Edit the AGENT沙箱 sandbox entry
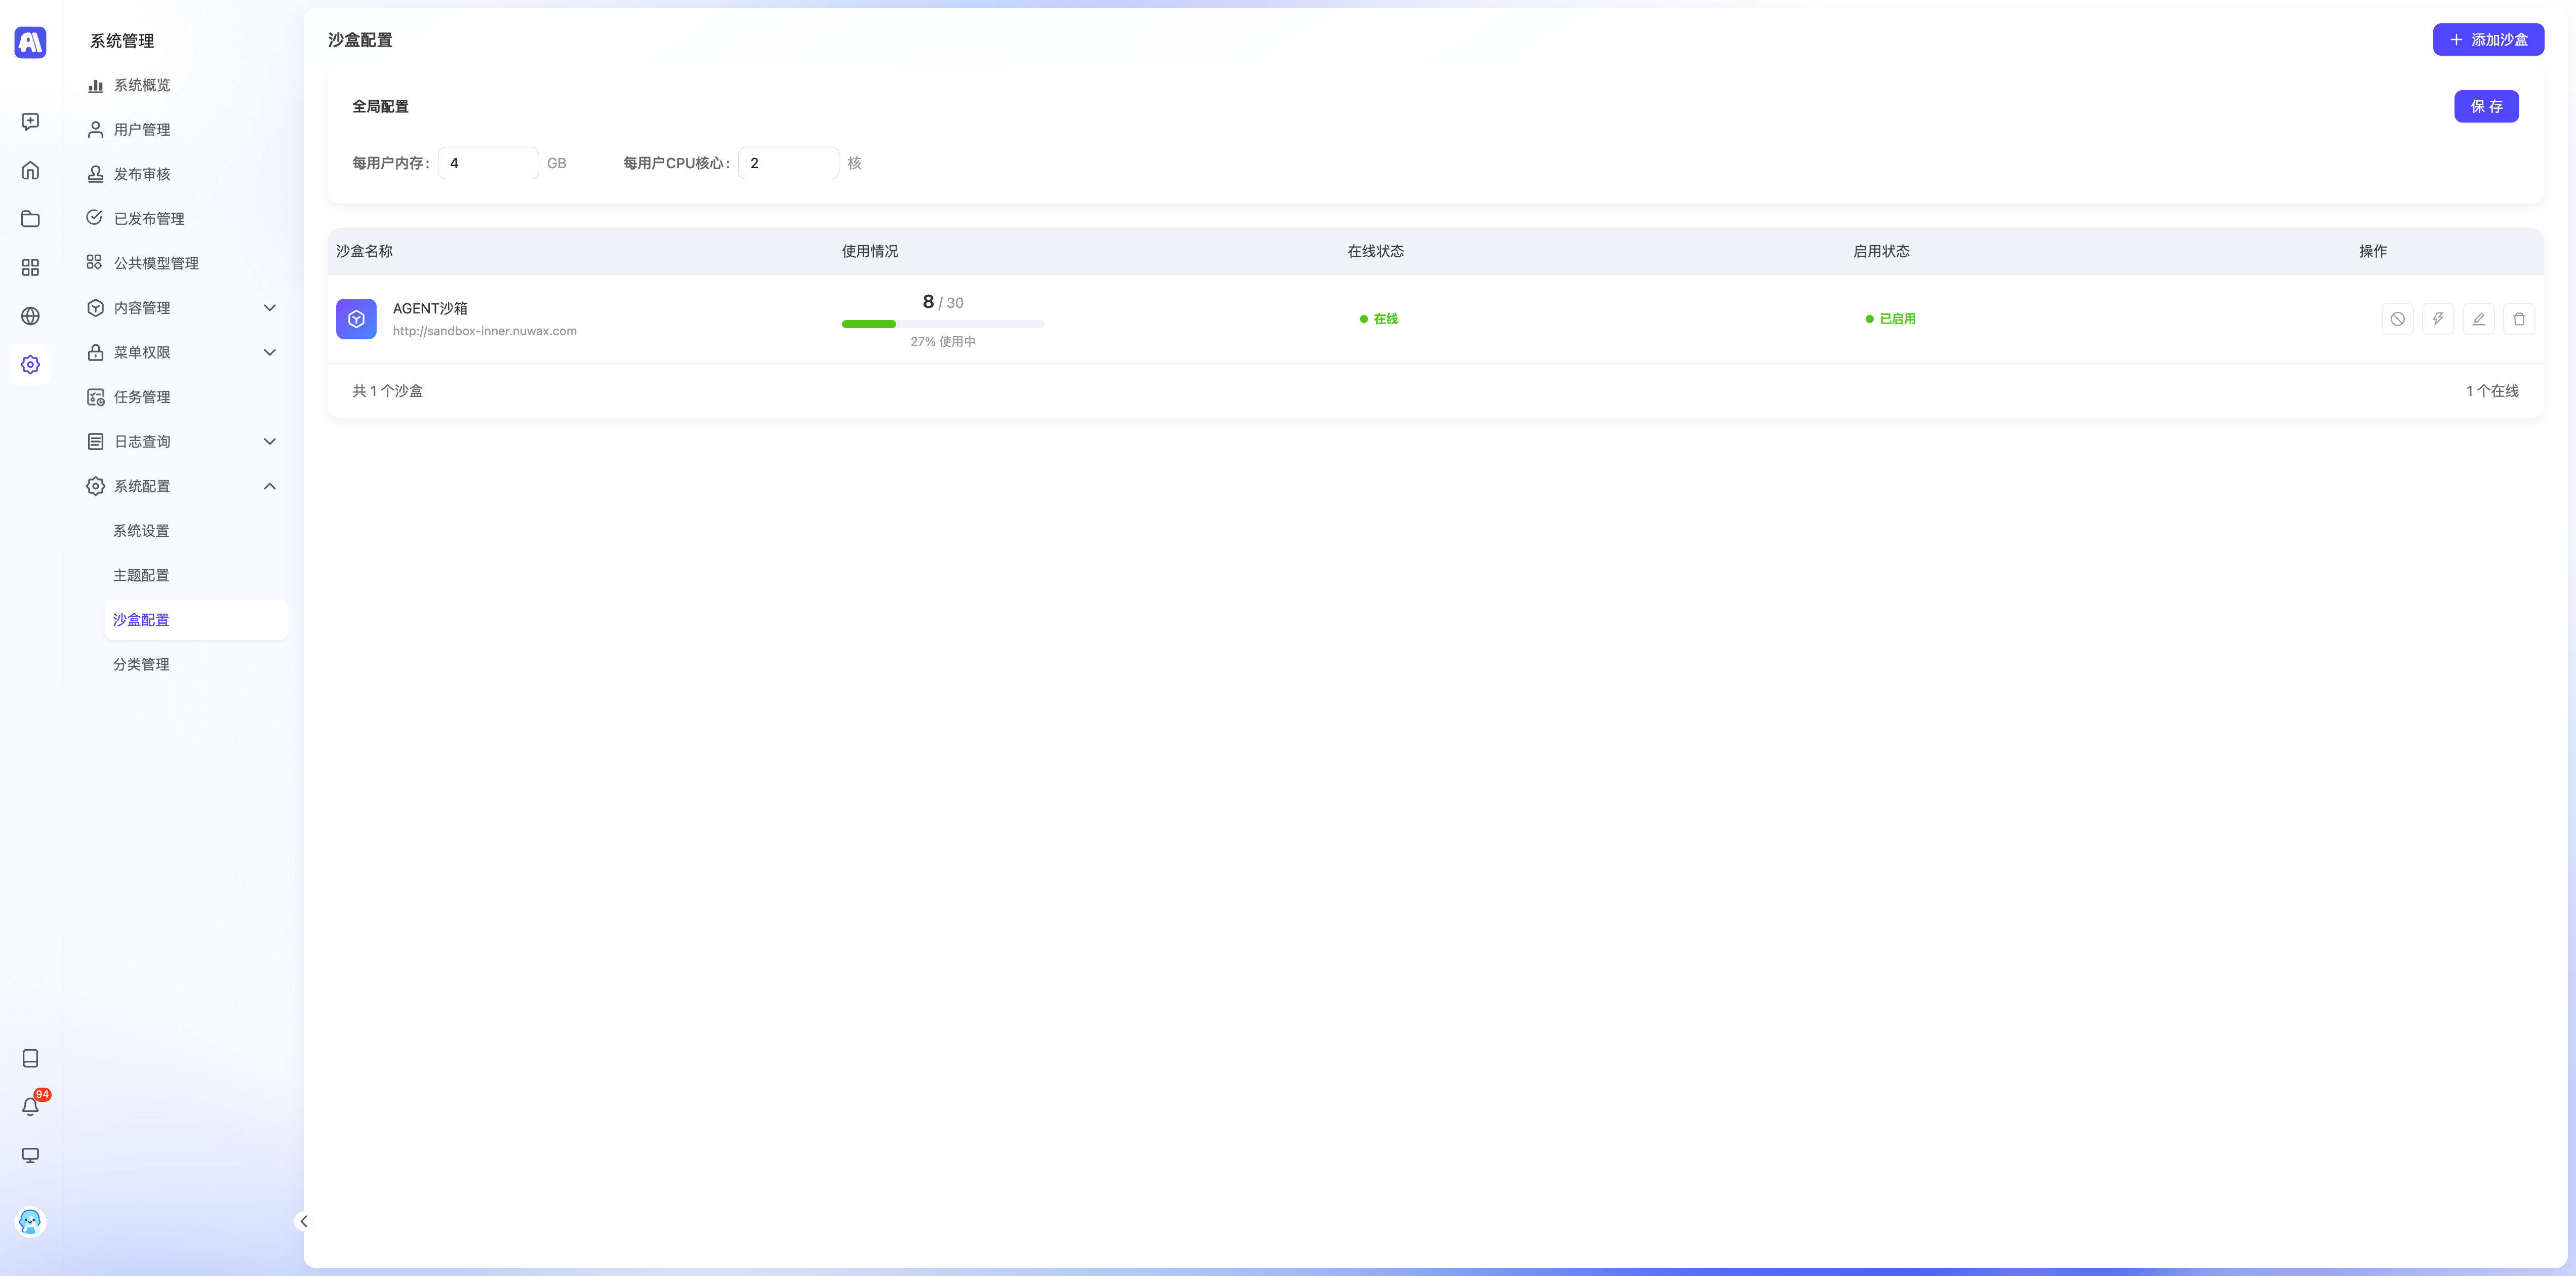Image resolution: width=2576 pixels, height=1276 pixels. coord(2478,319)
